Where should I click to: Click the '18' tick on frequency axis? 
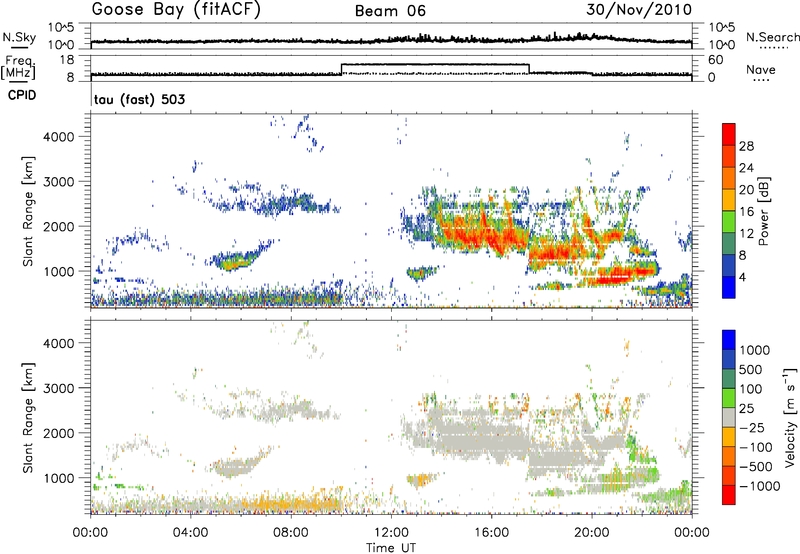[67, 60]
